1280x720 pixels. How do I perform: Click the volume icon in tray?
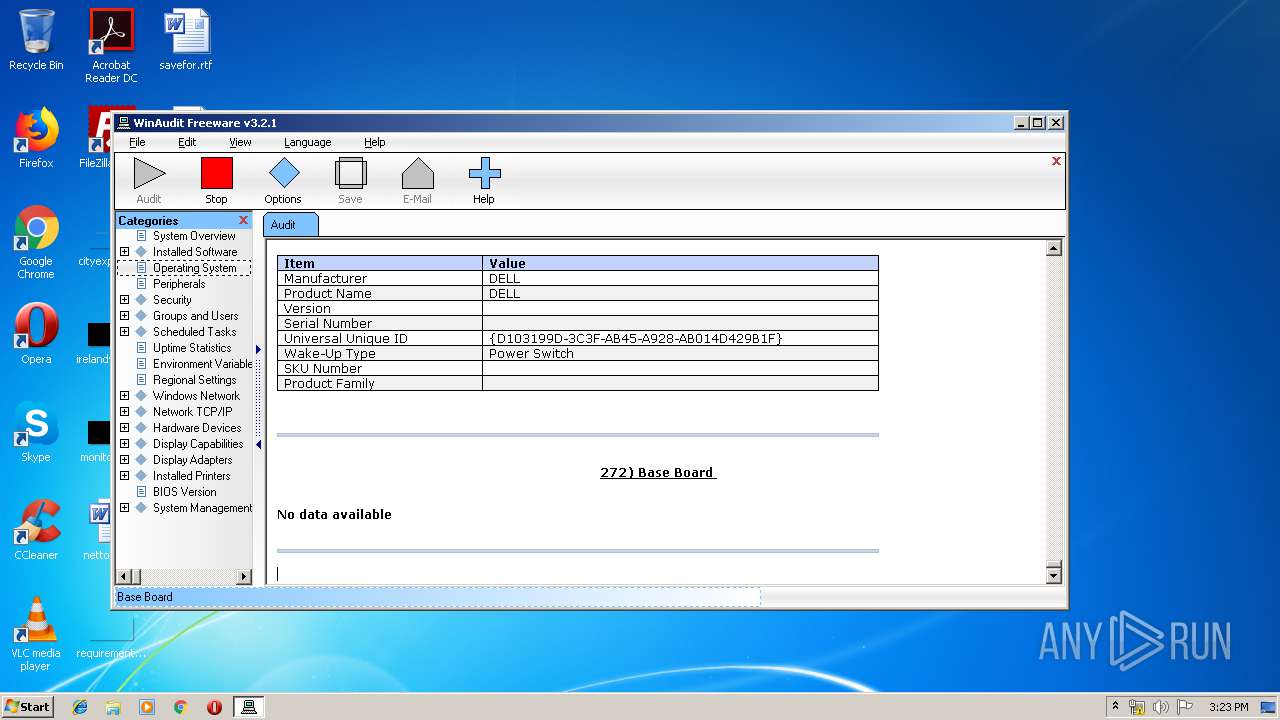[1161, 707]
